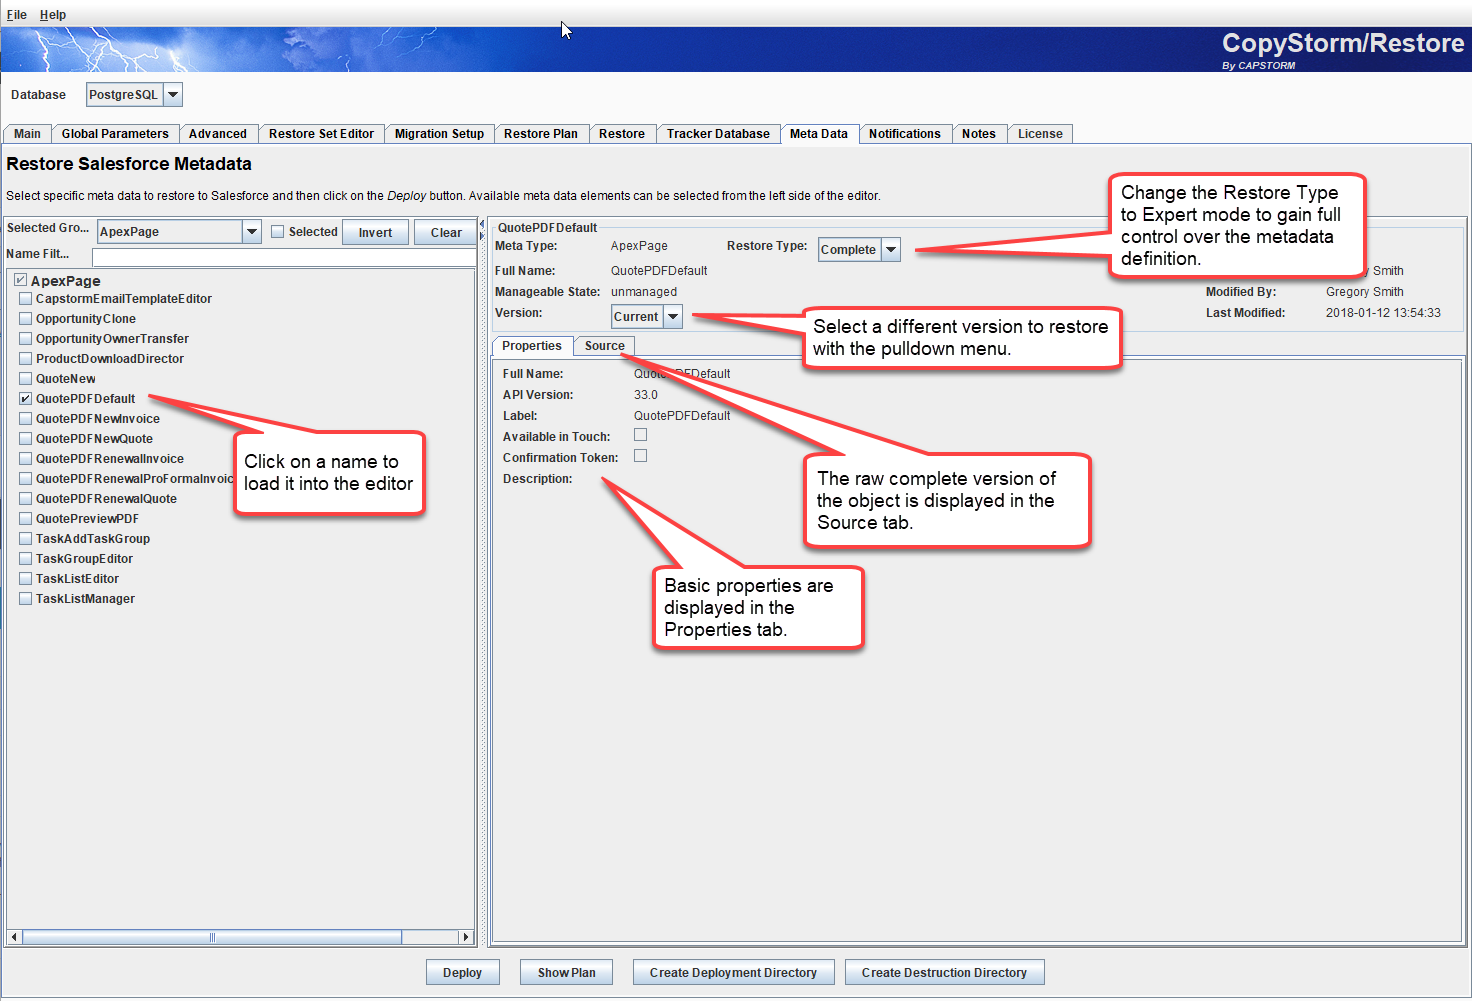Load QuotePDFRenewalQuote into the editor
Screen dimensions: 1472x1001
coord(106,499)
